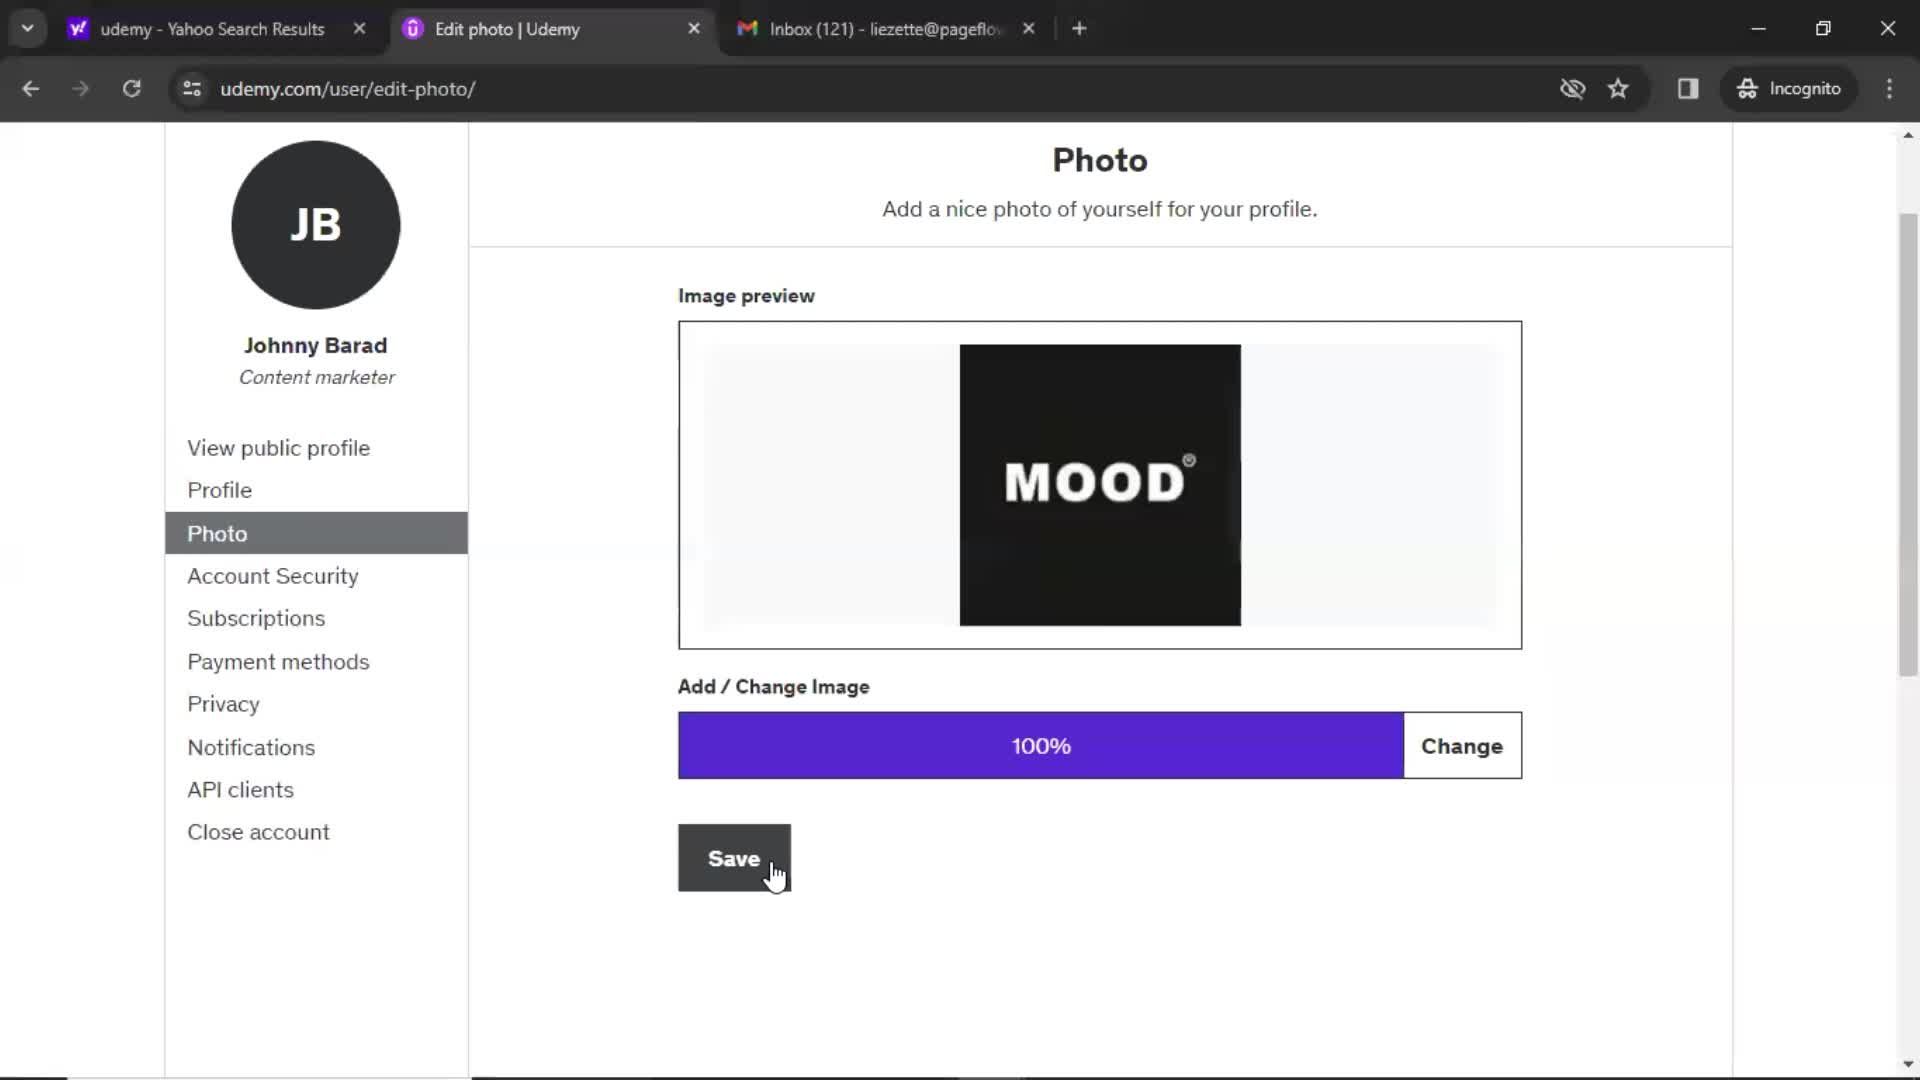This screenshot has height=1080, width=1920.
Task: Open the site information icon in address bar
Action: 192,89
